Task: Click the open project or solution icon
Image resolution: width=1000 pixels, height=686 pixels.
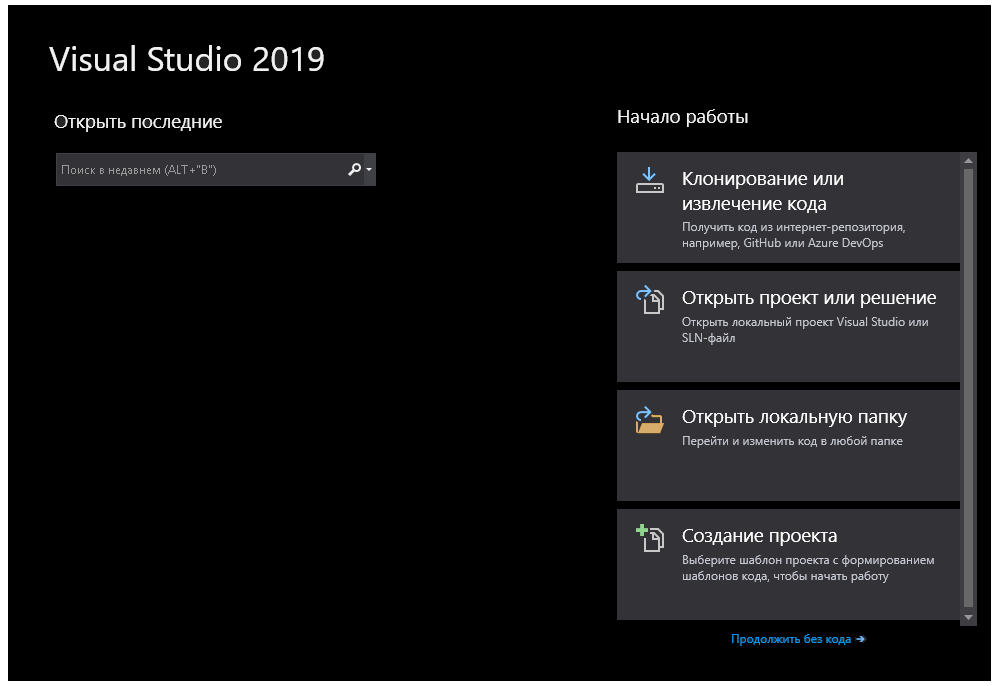Action: point(649,300)
